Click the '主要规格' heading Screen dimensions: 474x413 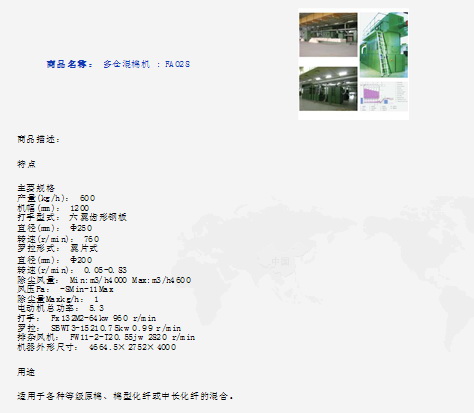coord(36,188)
